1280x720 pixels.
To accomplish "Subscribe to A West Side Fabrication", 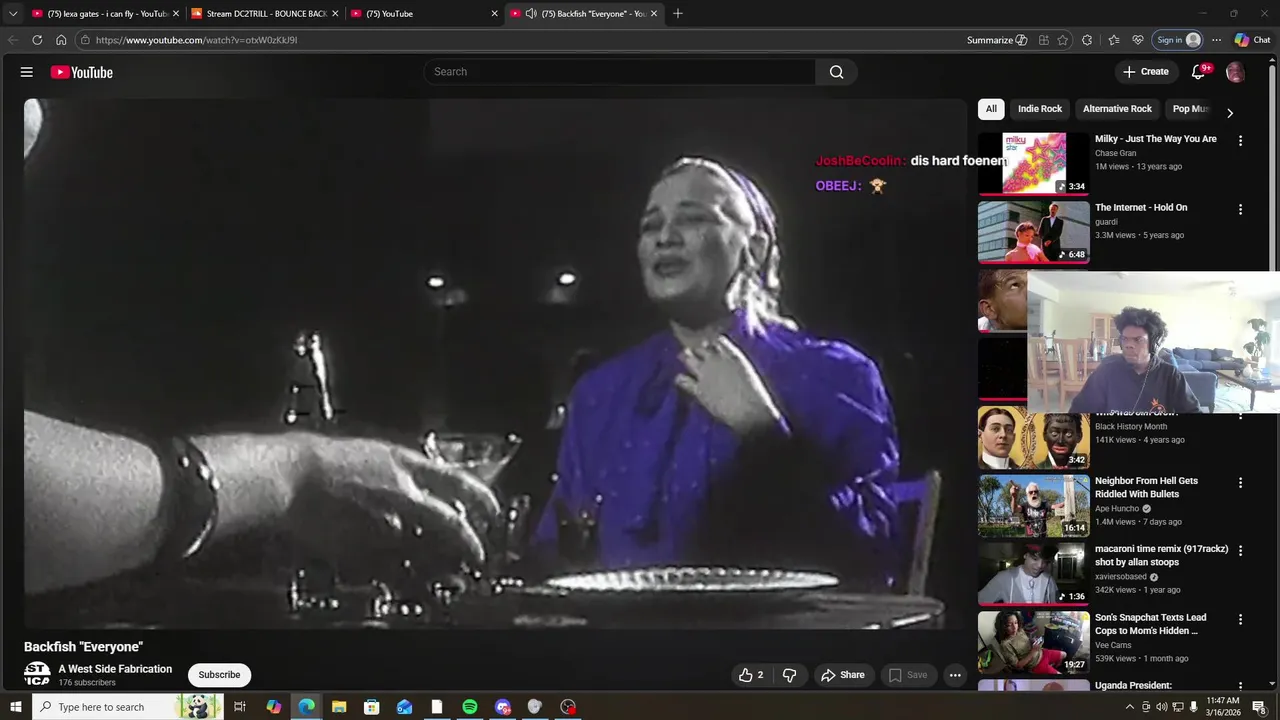I will [x=219, y=675].
